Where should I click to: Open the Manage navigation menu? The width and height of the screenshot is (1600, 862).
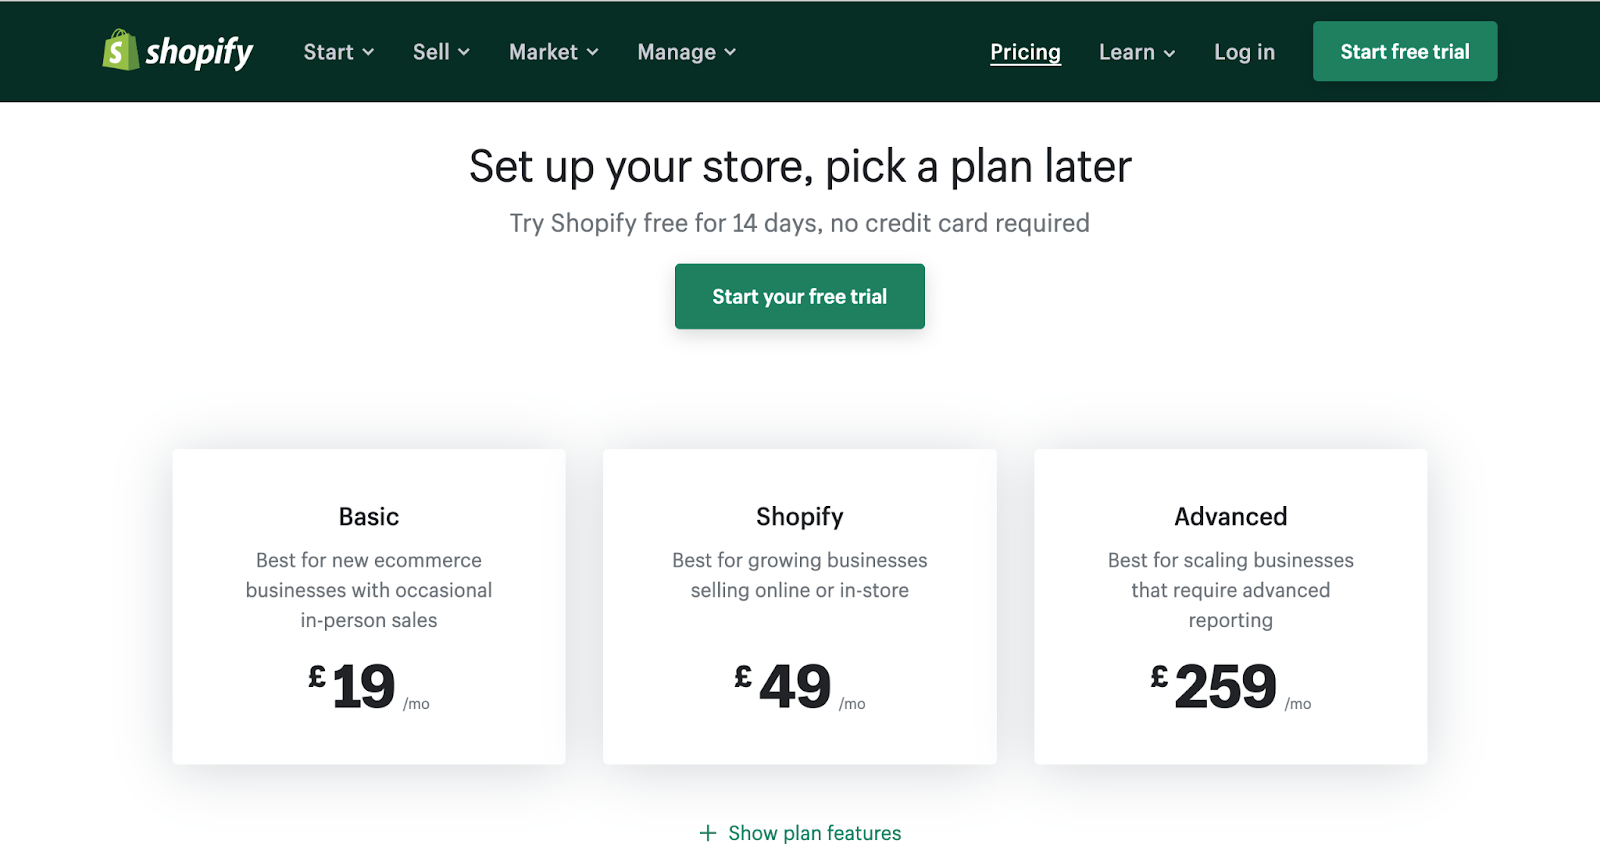[x=686, y=52]
